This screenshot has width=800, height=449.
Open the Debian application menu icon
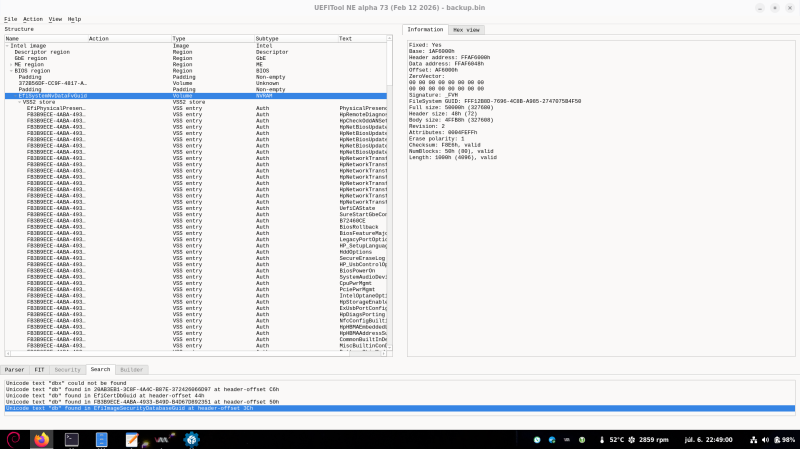[13, 439]
